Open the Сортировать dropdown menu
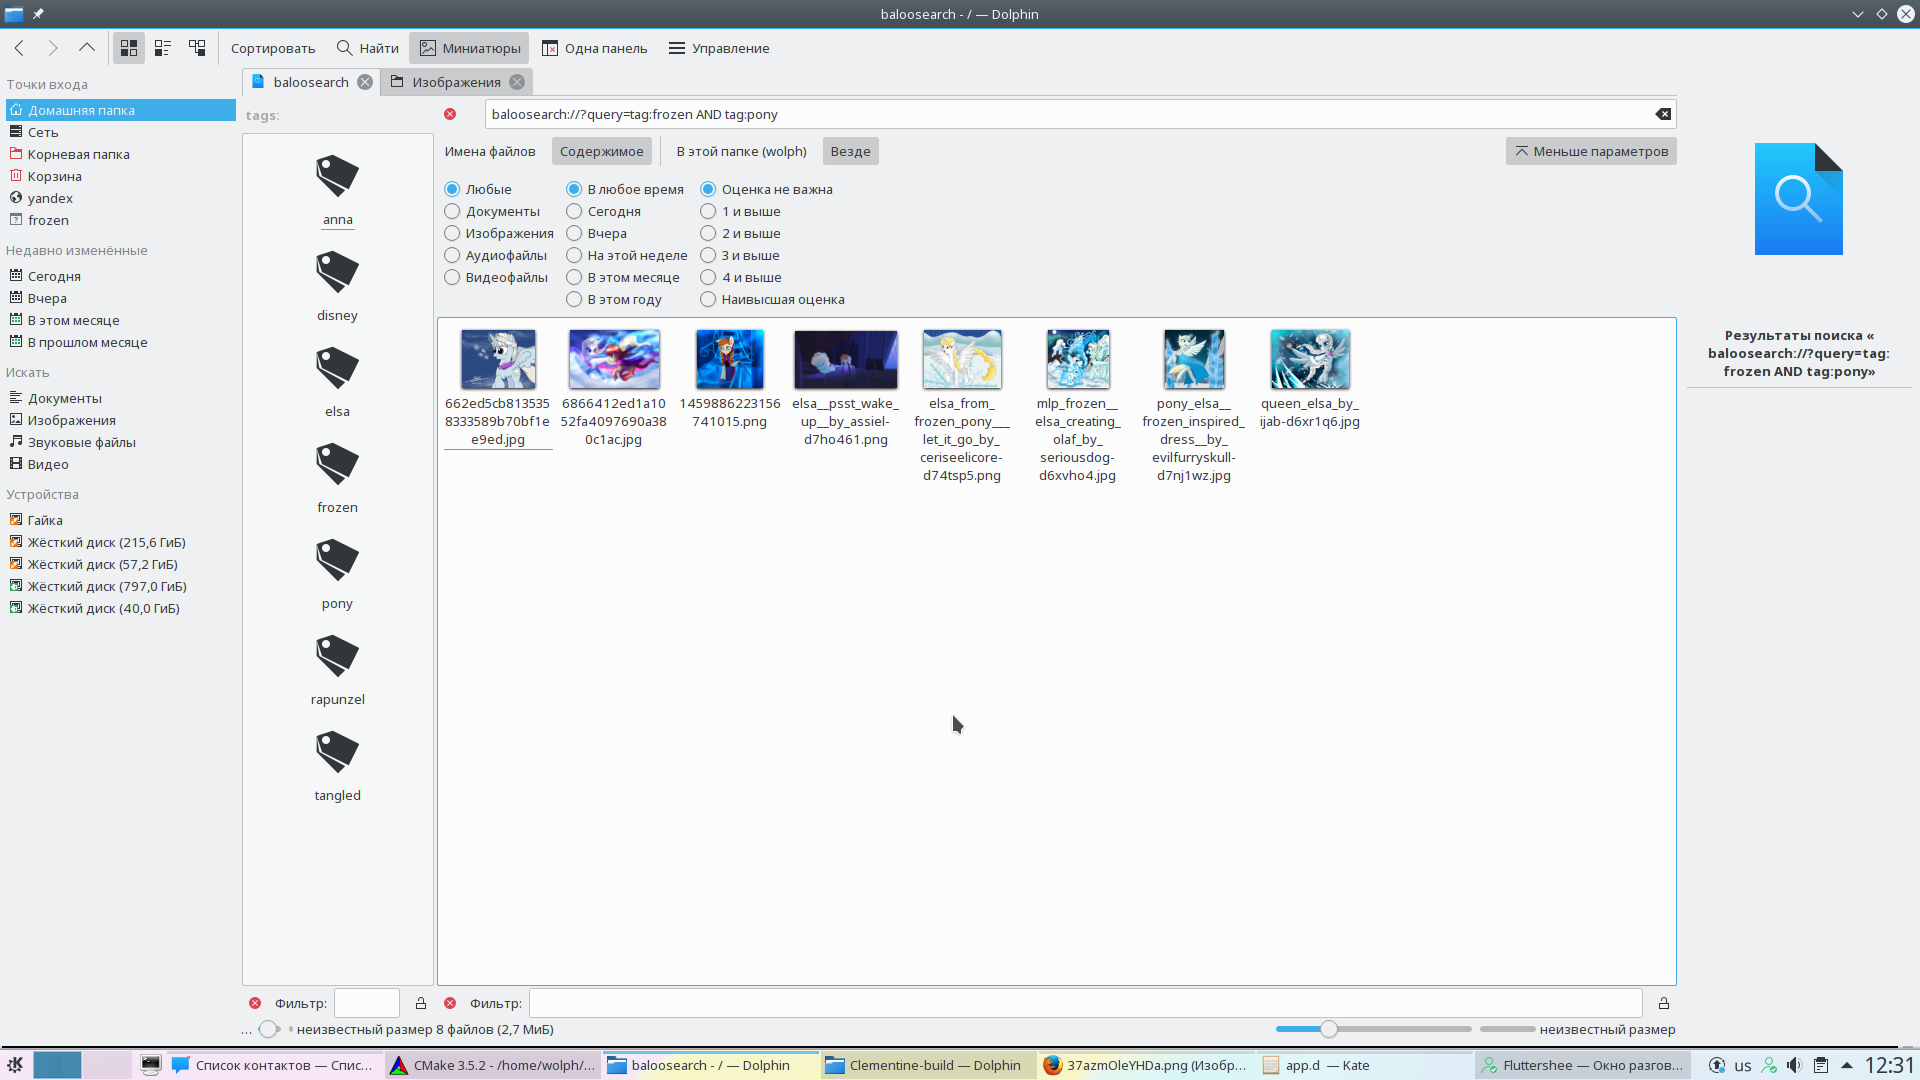Image resolution: width=1920 pixels, height=1080 pixels. click(273, 48)
